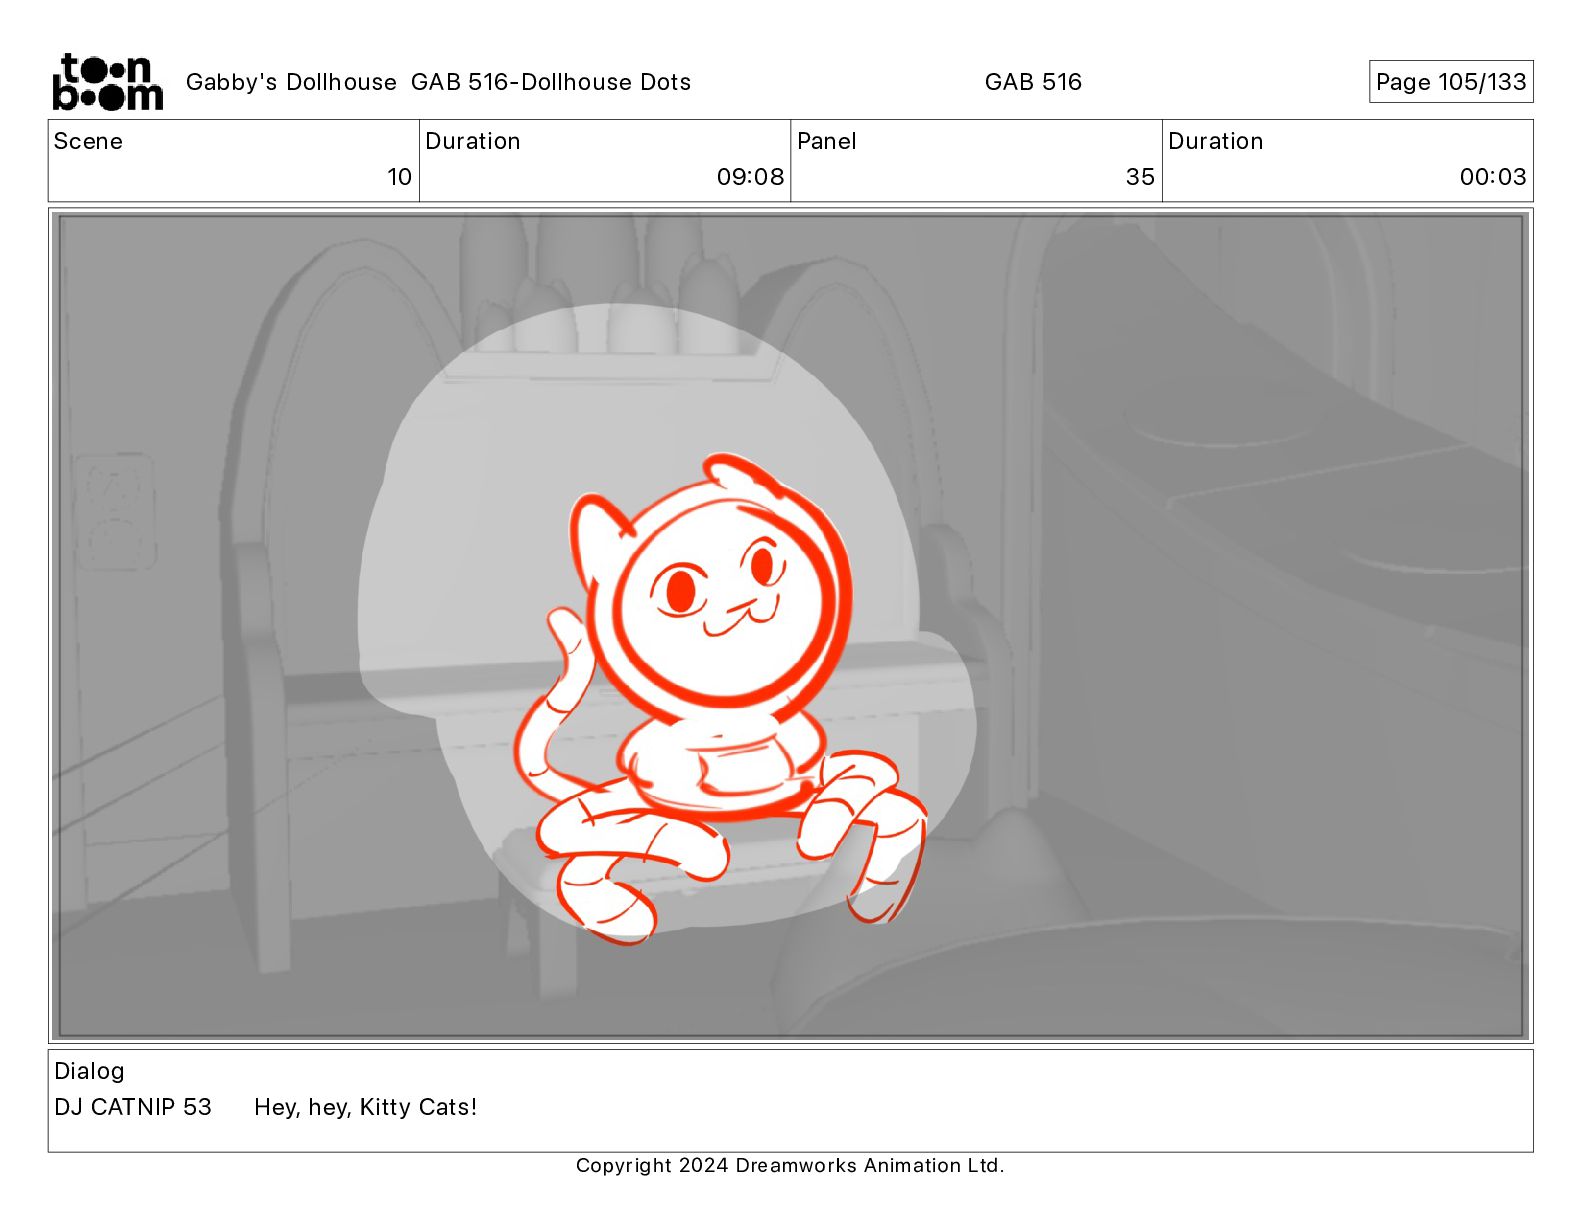Select panel number "35"
This screenshot has height=1224, width=1584.
(1140, 177)
